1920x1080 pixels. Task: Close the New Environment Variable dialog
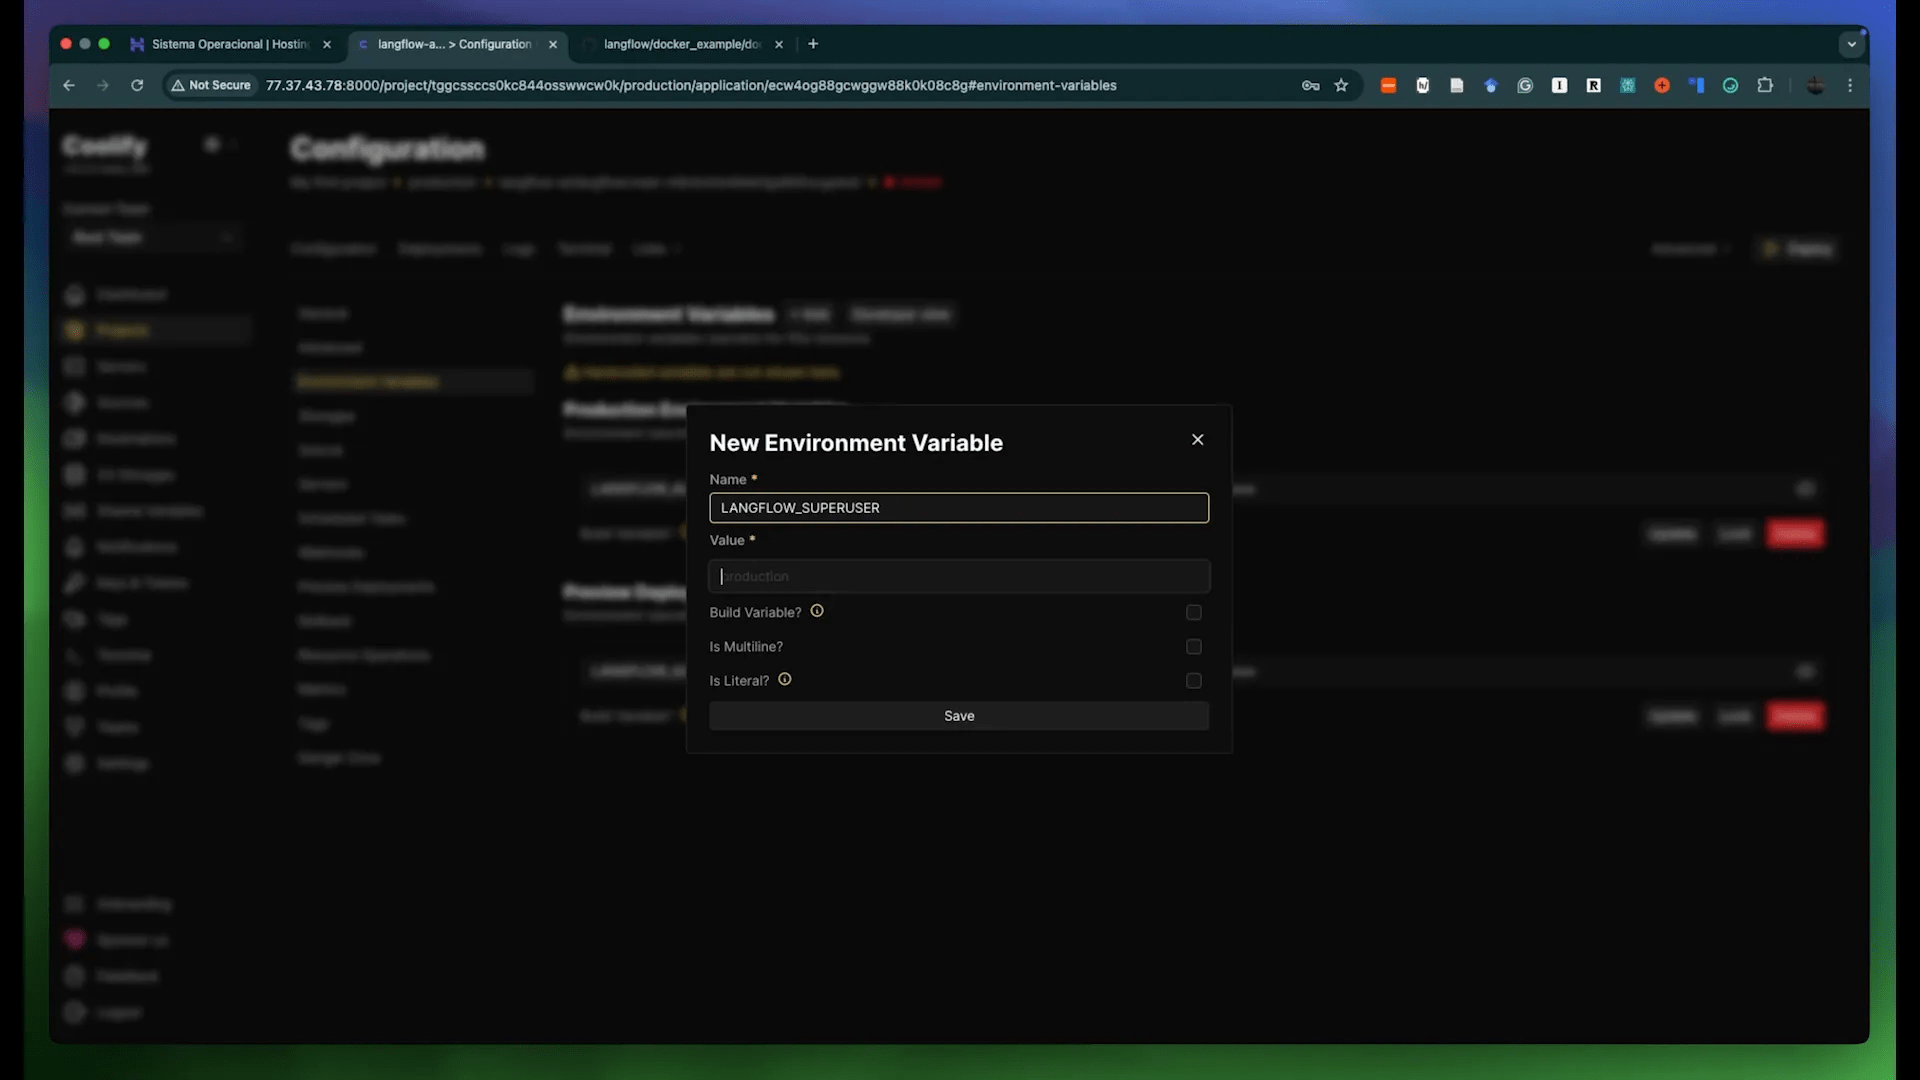(x=1197, y=440)
